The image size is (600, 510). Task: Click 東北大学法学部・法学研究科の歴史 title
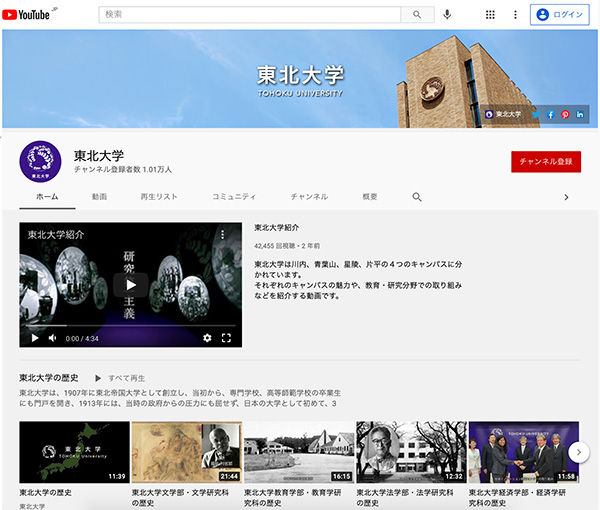405,498
